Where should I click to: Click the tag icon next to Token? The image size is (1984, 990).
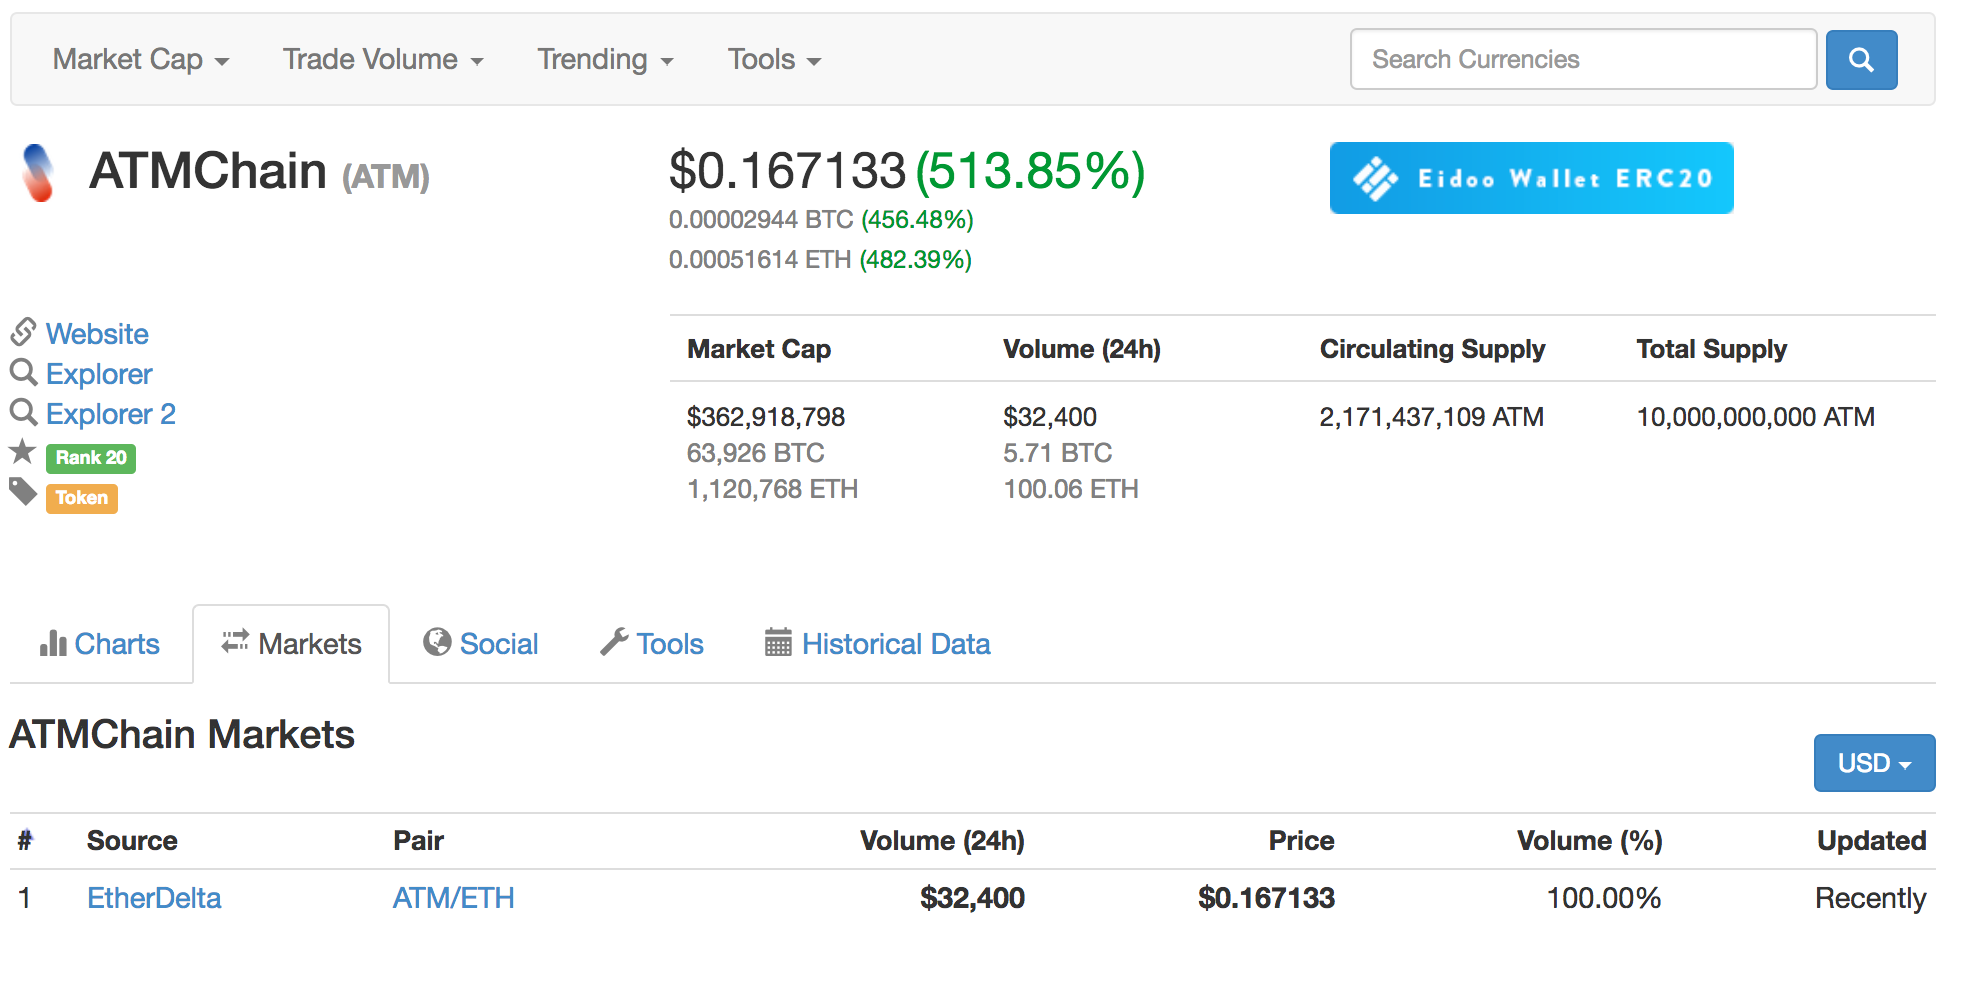pyautogui.click(x=23, y=491)
